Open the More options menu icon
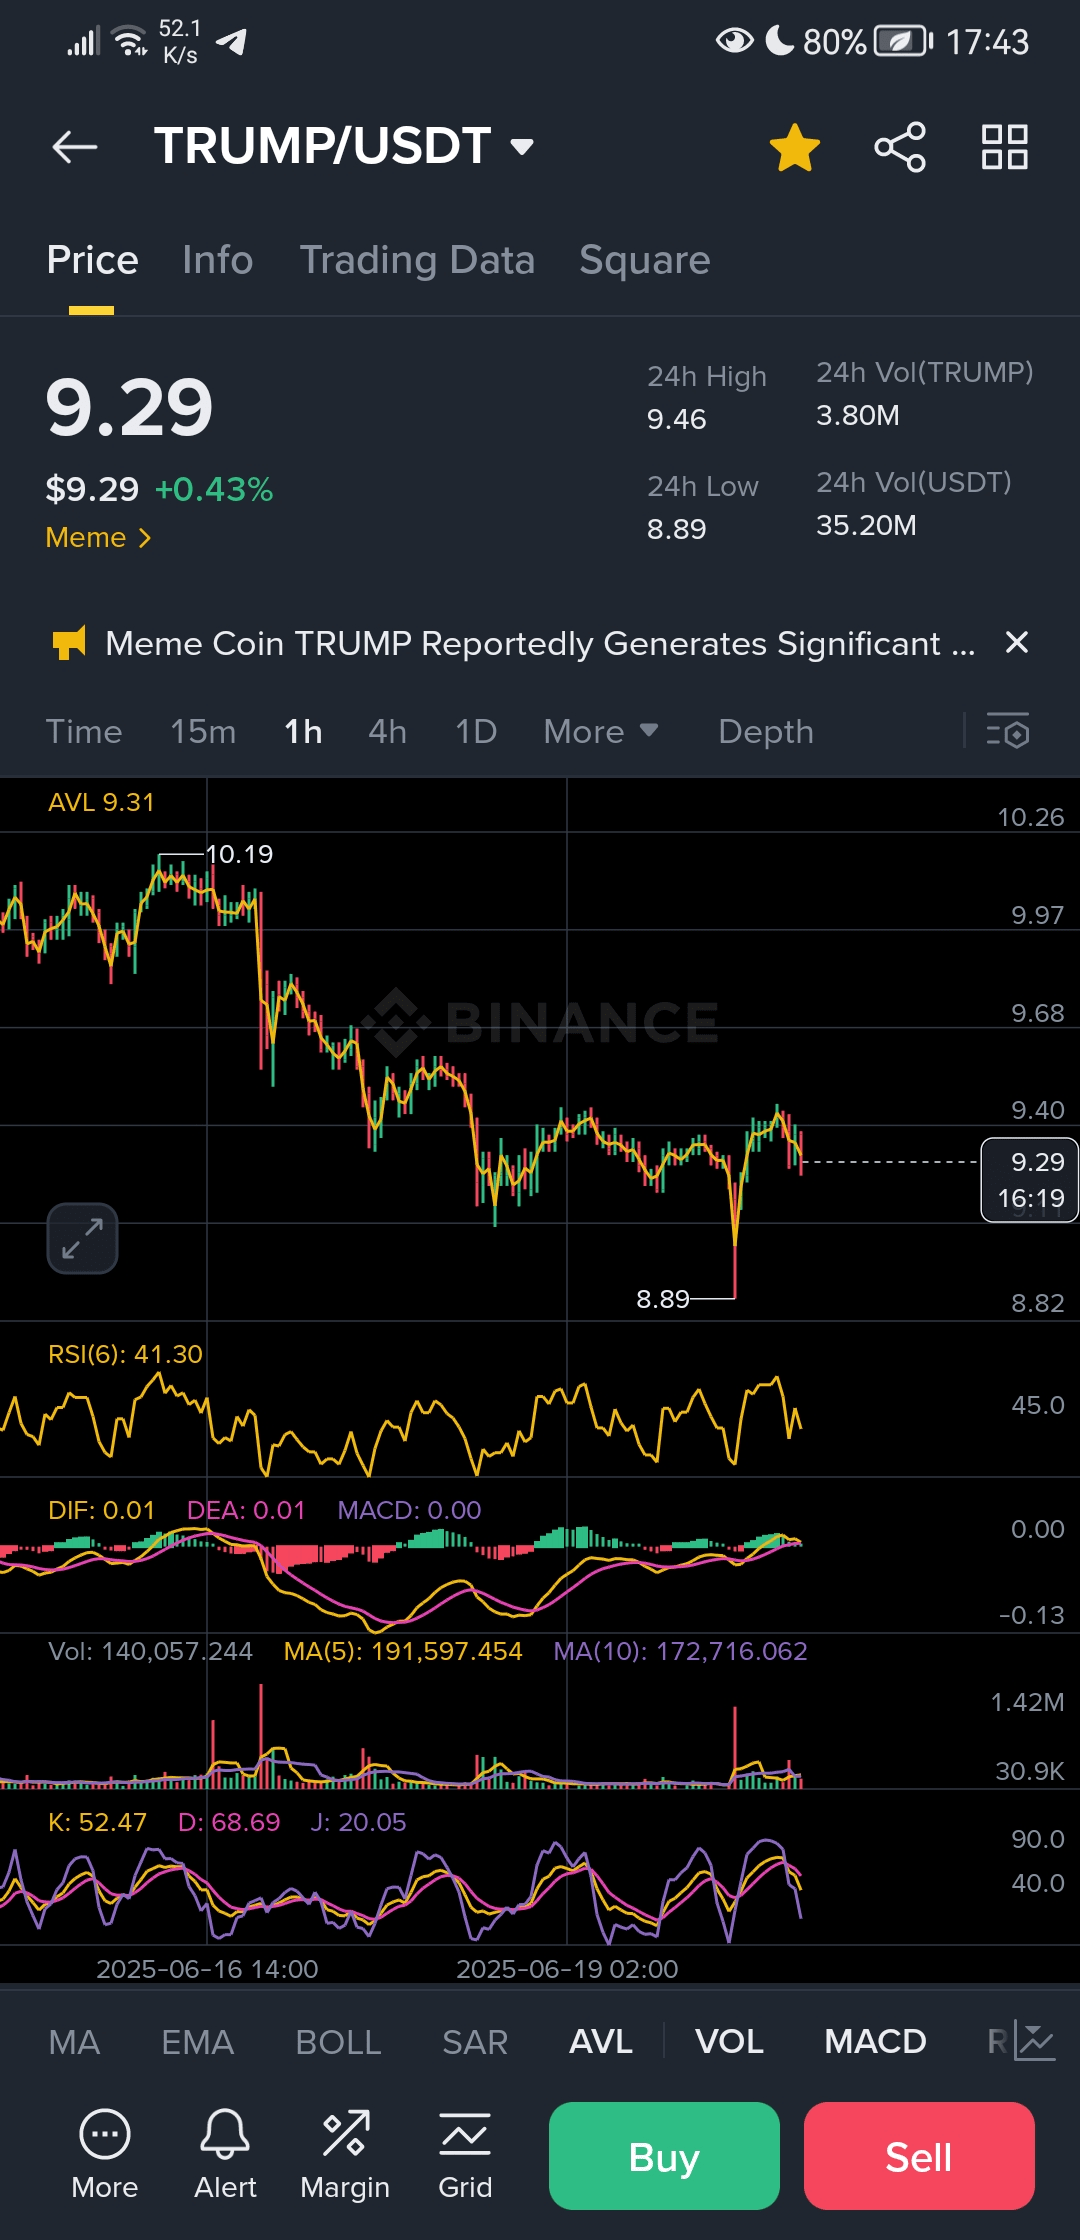The image size is (1080, 2240). (x=104, y=2154)
